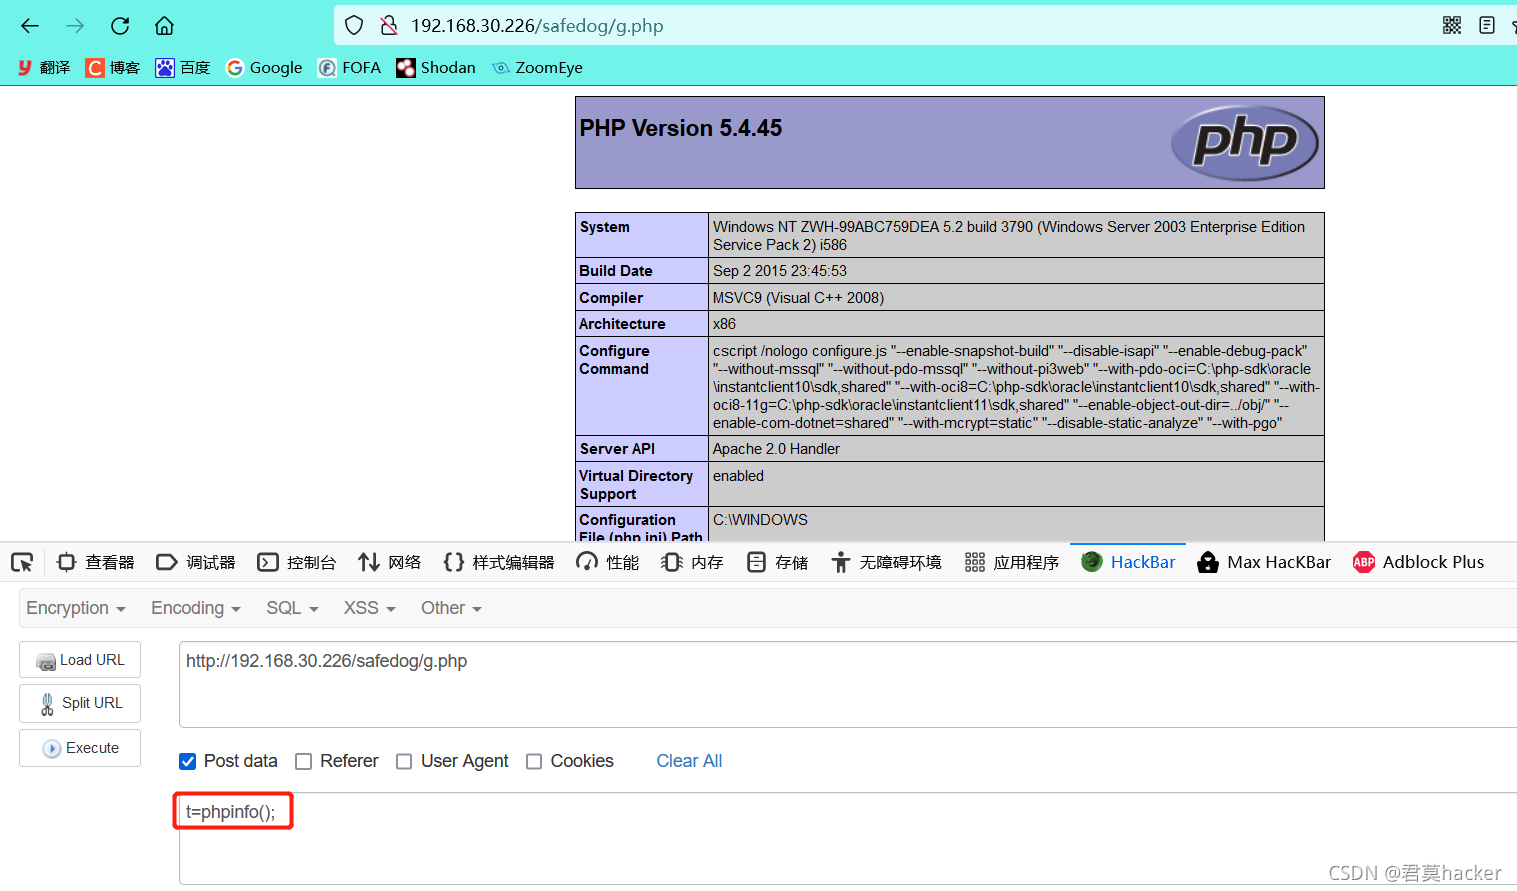The height and width of the screenshot is (891, 1517).
Task: Expand the SQL dropdown
Action: pyautogui.click(x=292, y=608)
